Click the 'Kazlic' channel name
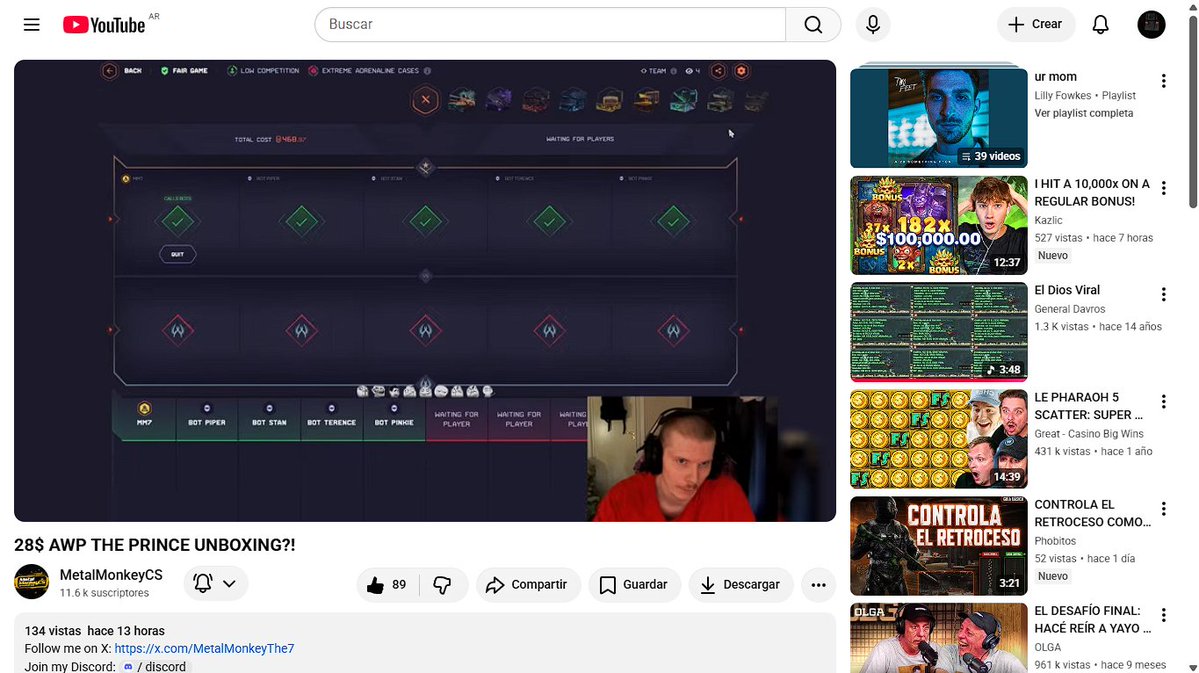 tap(1048, 220)
